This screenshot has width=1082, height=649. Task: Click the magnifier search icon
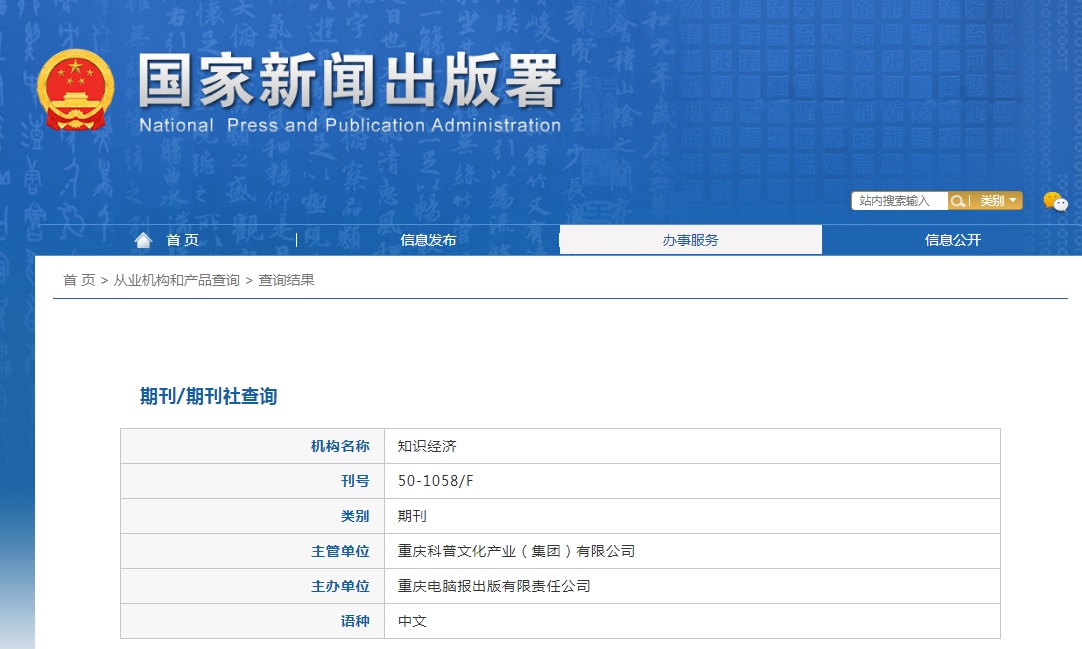click(957, 200)
